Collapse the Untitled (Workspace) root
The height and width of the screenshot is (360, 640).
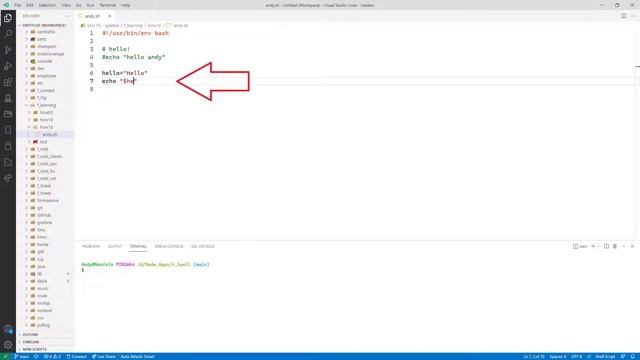point(44,25)
